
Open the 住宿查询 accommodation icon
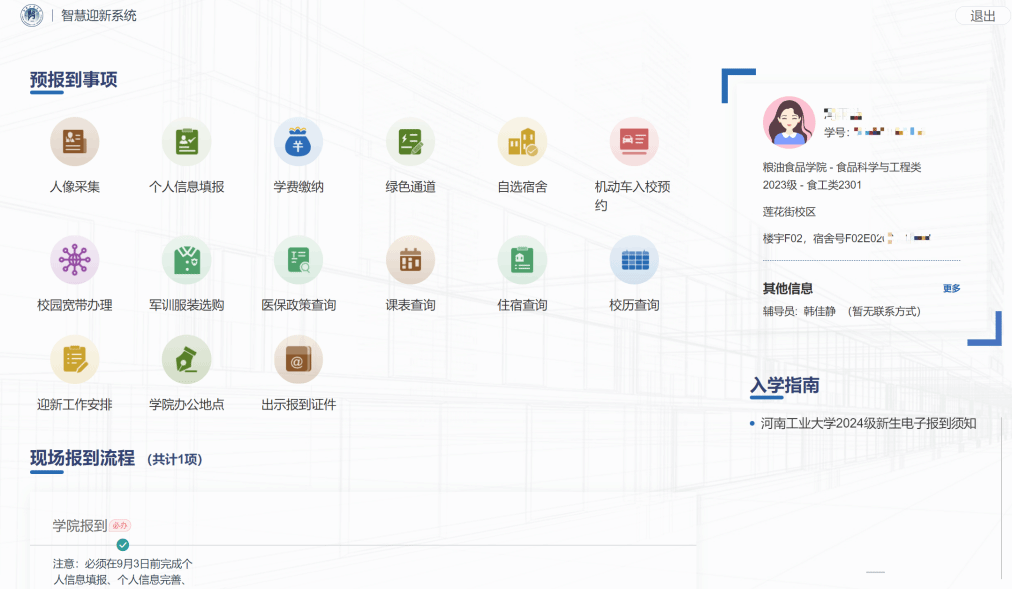(523, 260)
